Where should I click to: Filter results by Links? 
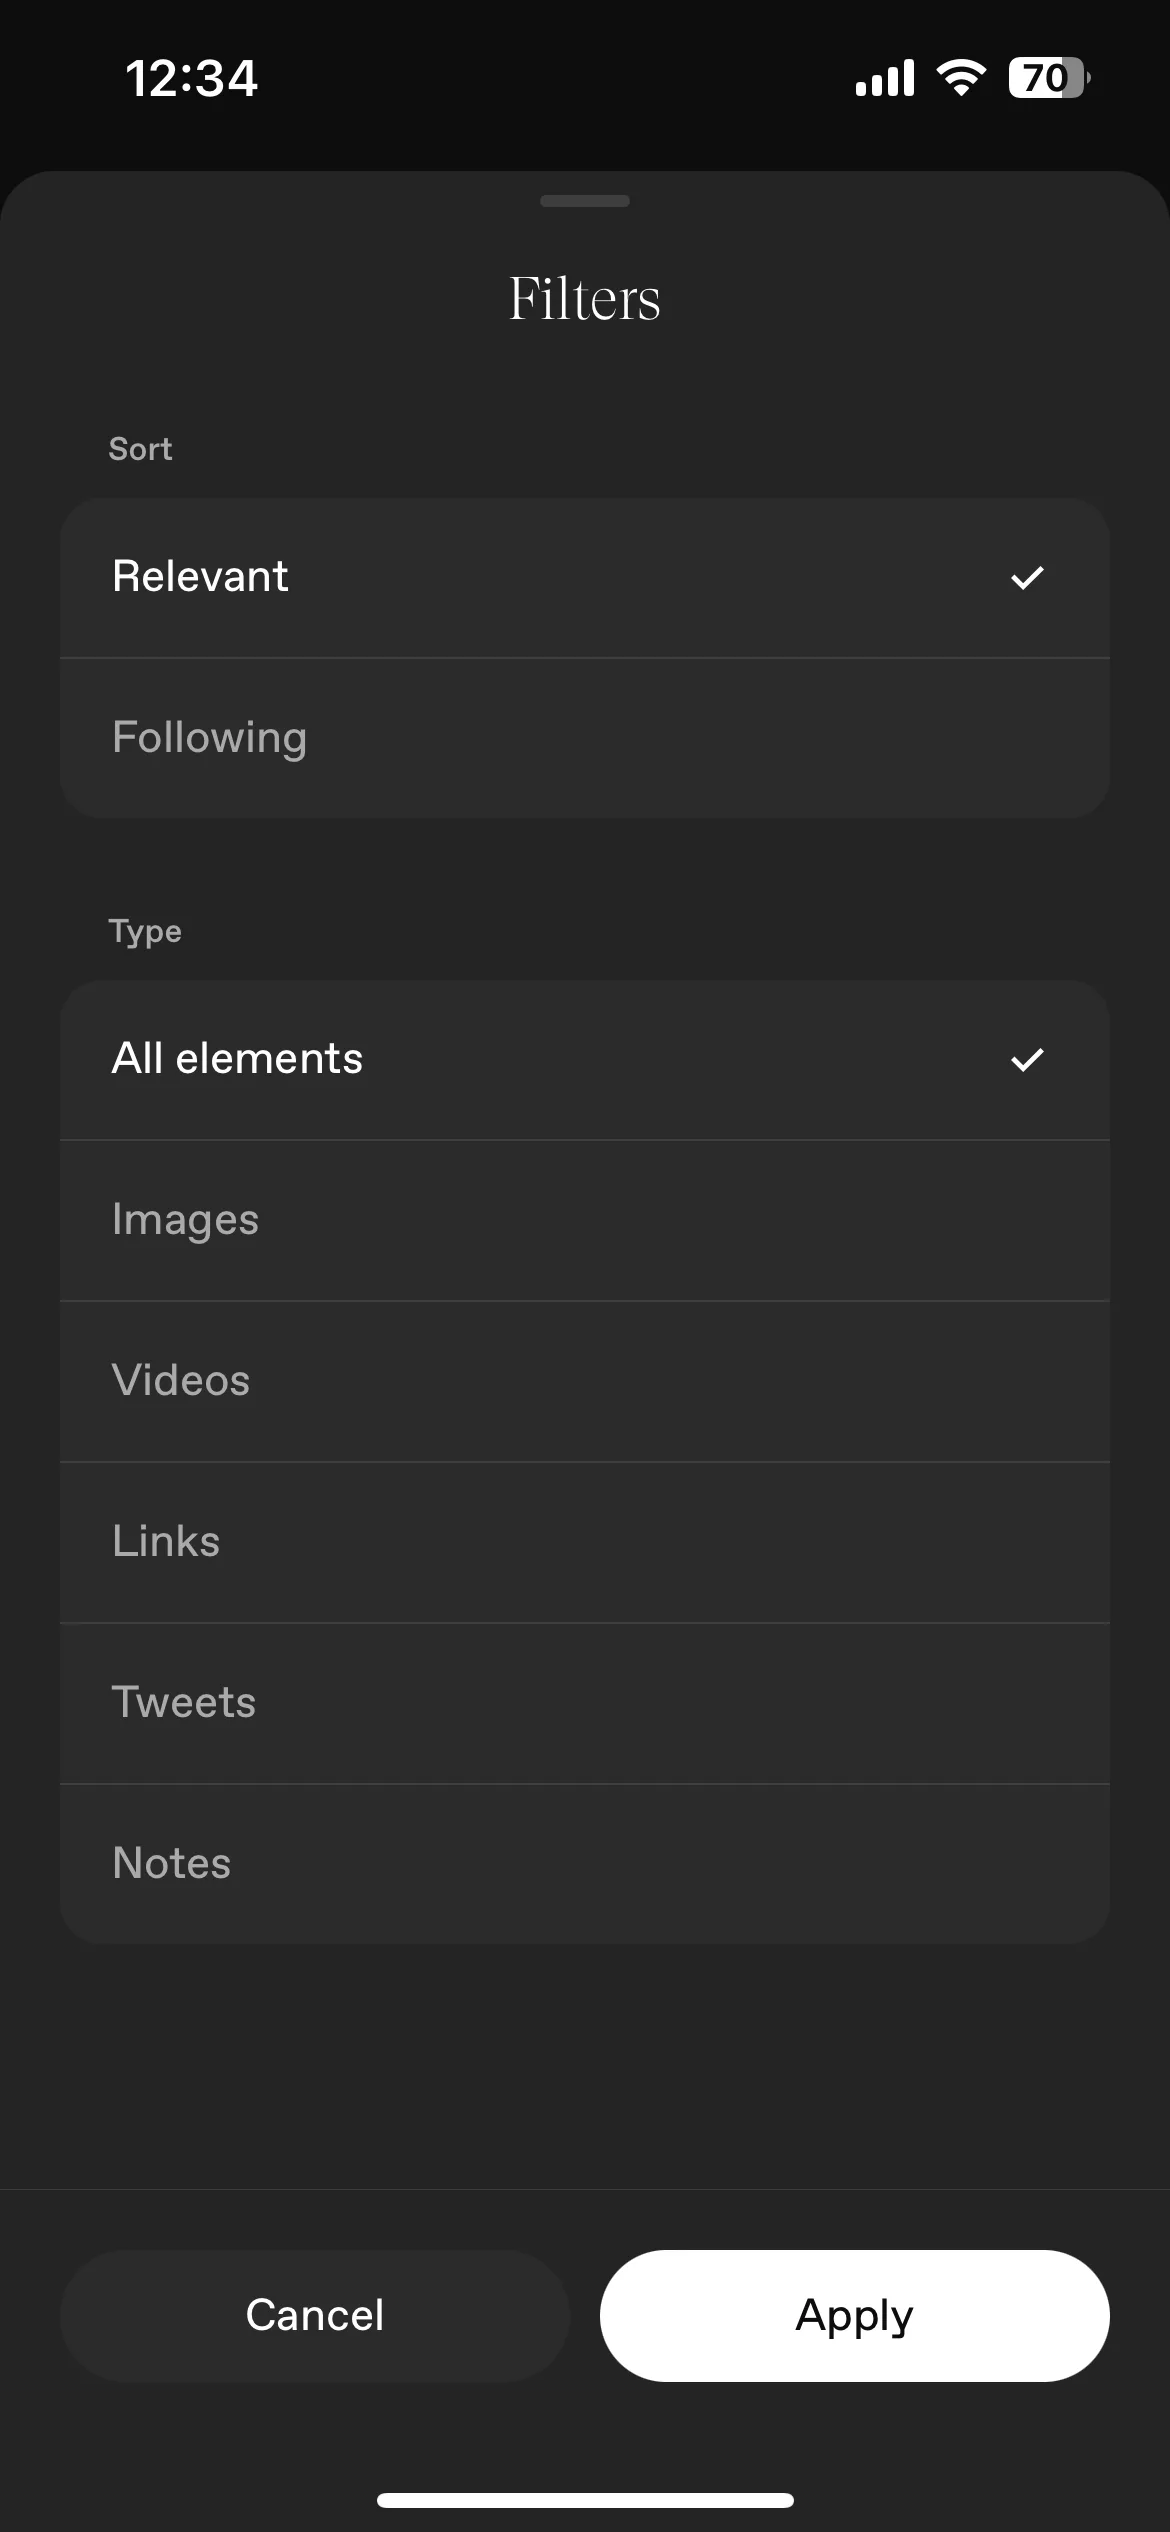coord(585,1543)
